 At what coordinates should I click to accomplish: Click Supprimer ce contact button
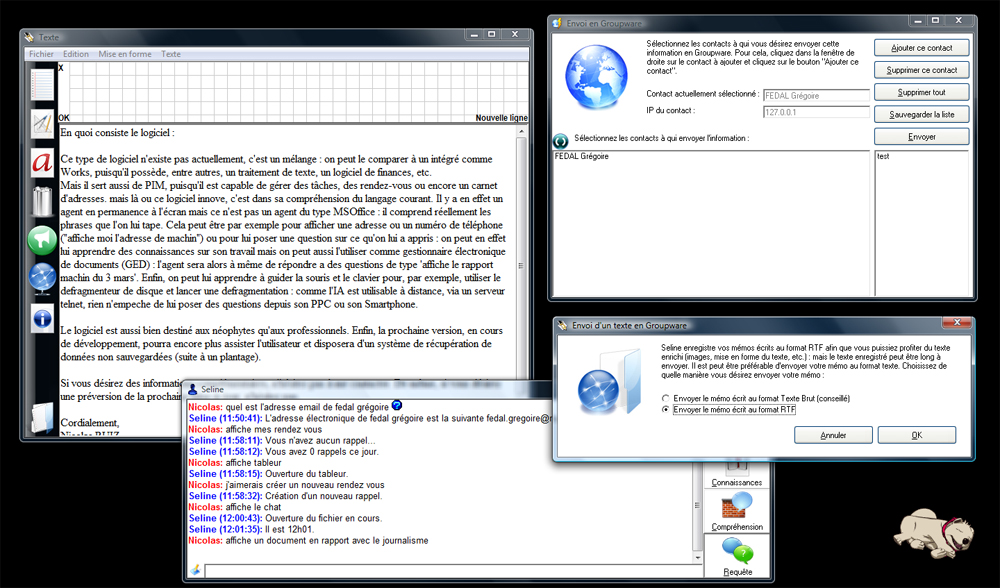click(x=922, y=70)
